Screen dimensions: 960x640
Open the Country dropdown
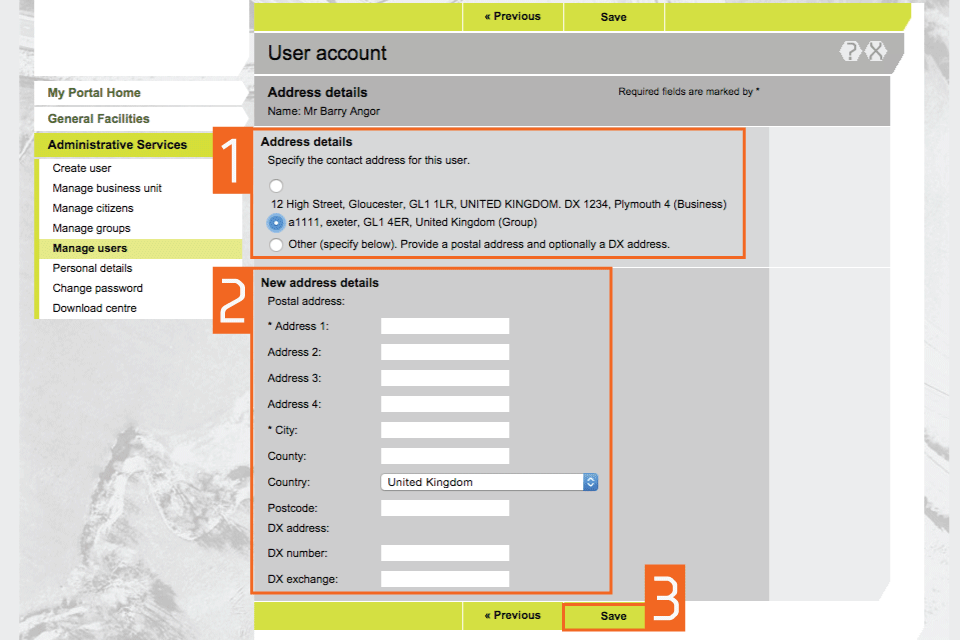[489, 482]
